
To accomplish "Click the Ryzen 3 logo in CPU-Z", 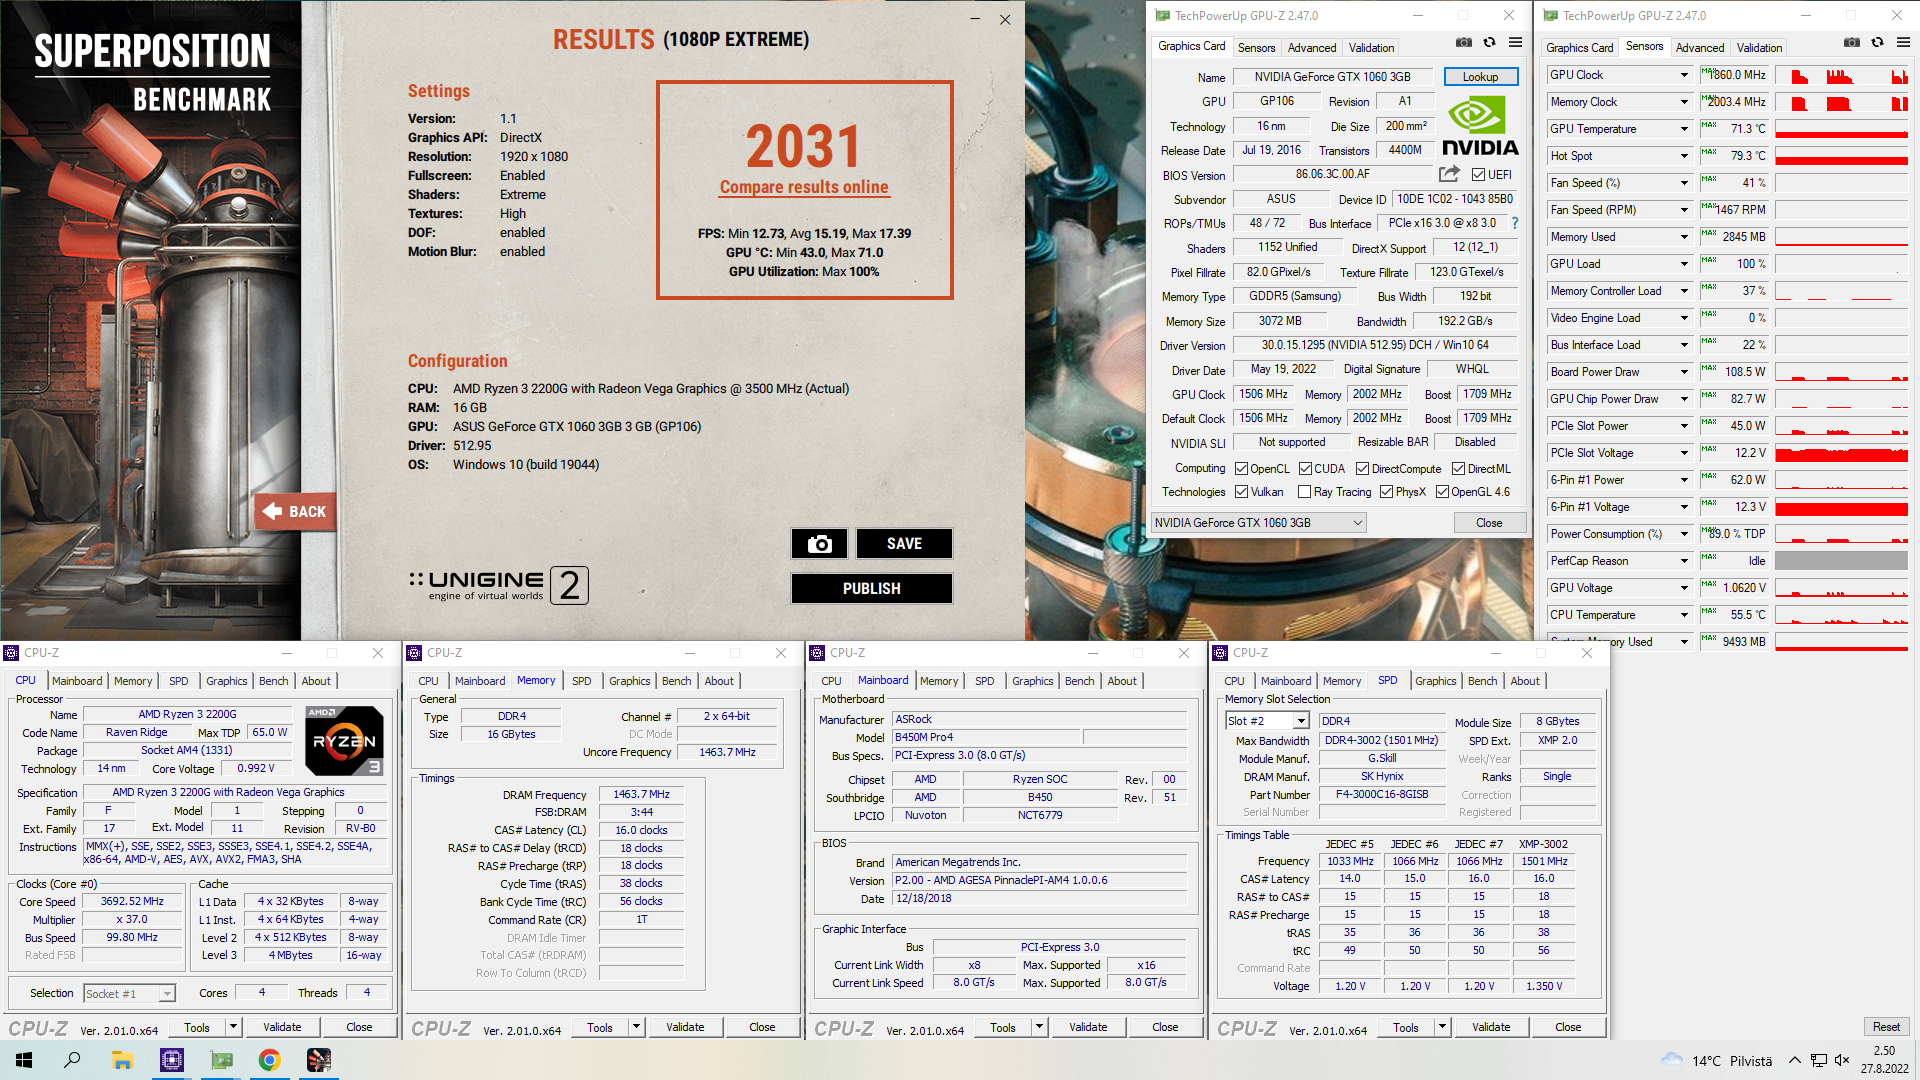I will [x=344, y=741].
